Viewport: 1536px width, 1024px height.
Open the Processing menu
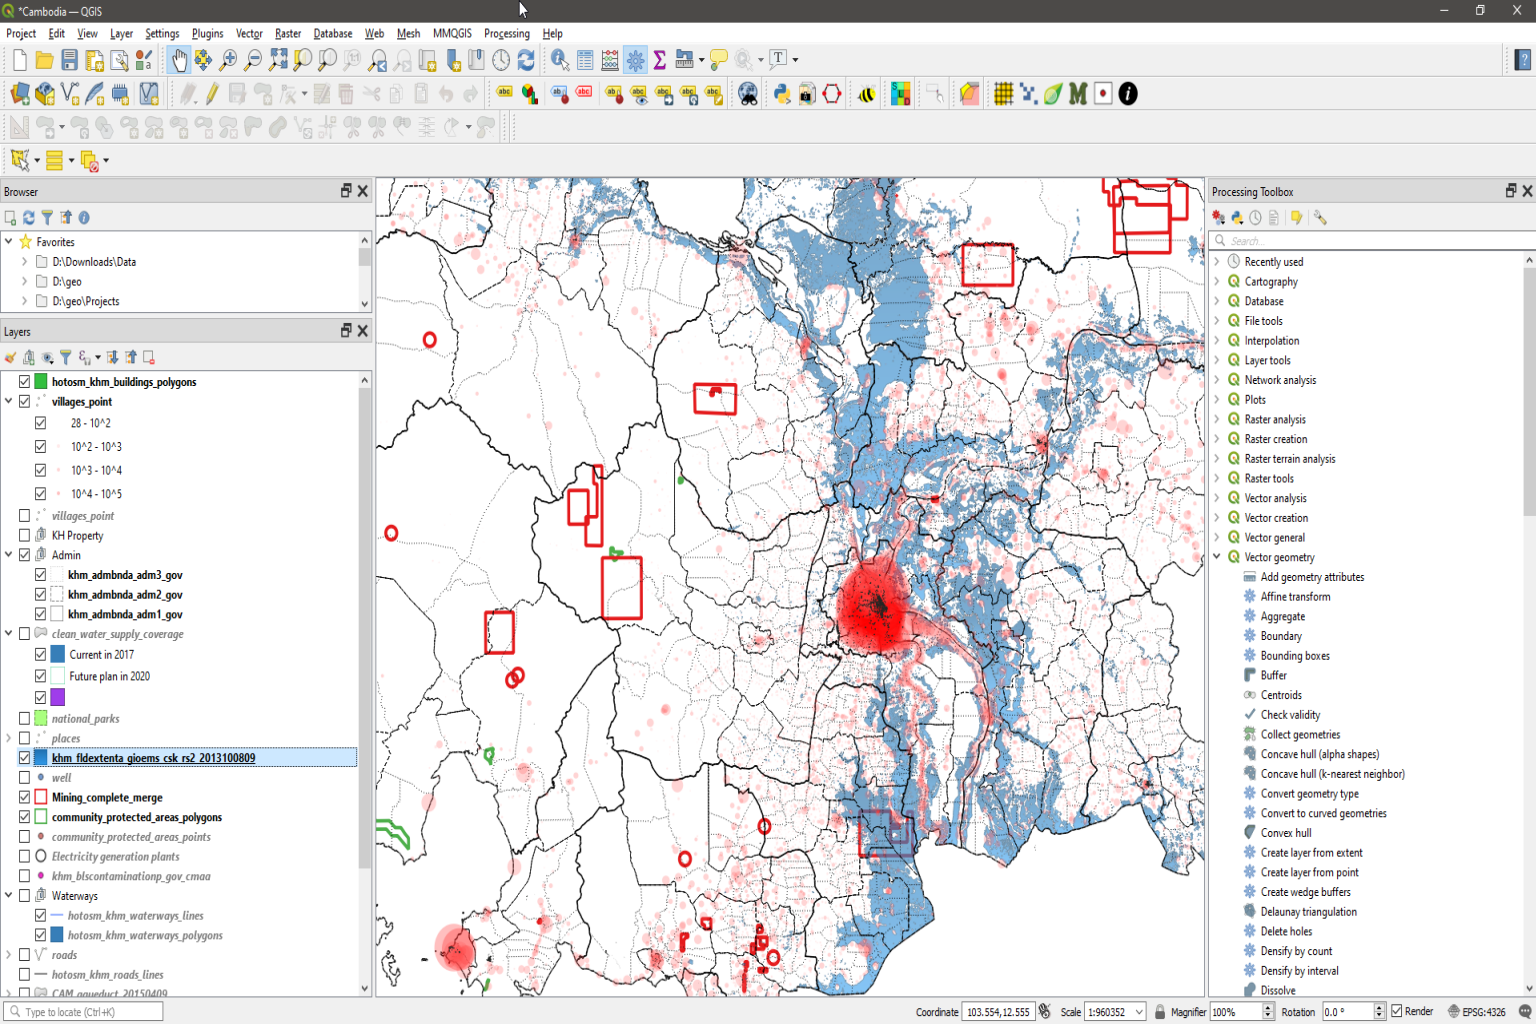point(506,33)
